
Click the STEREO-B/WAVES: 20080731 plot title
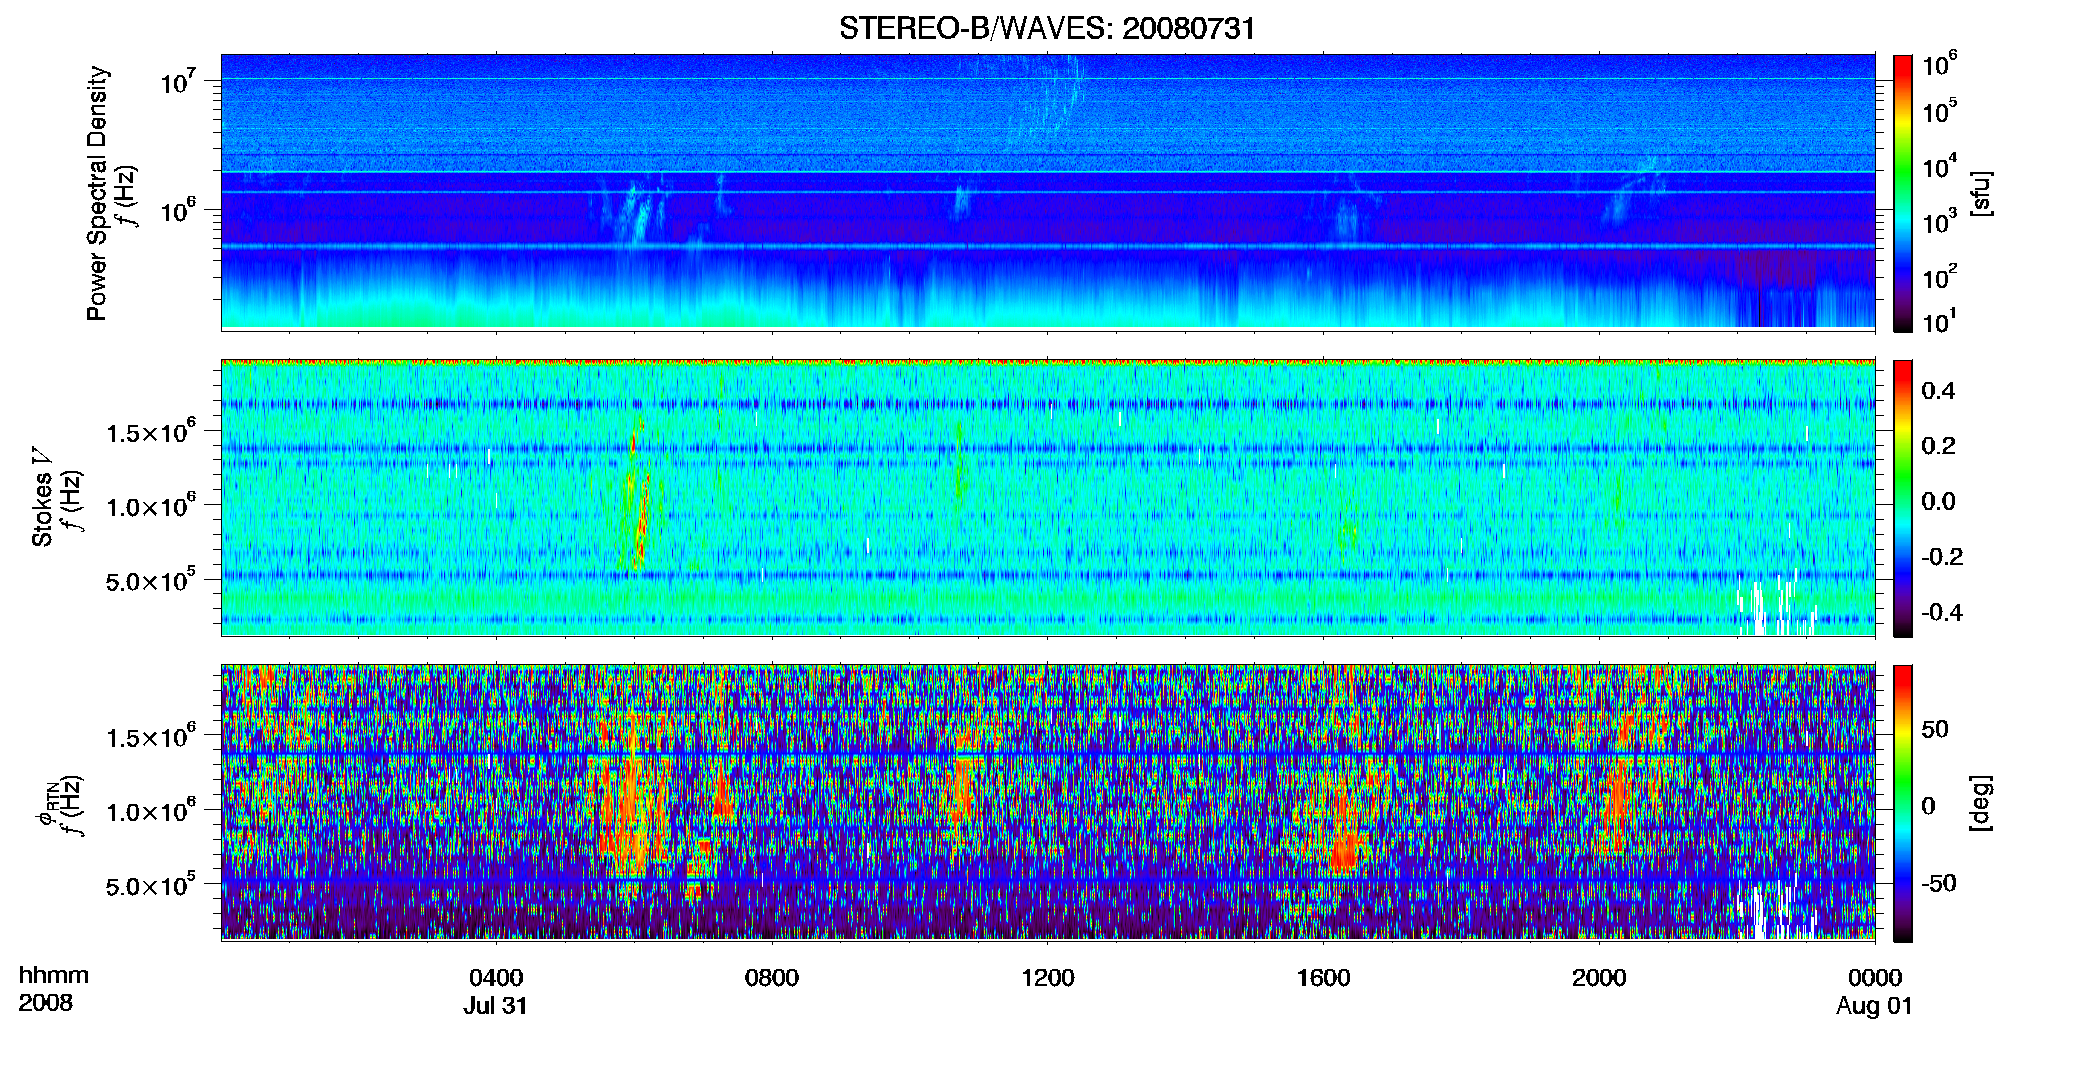pos(1047,28)
